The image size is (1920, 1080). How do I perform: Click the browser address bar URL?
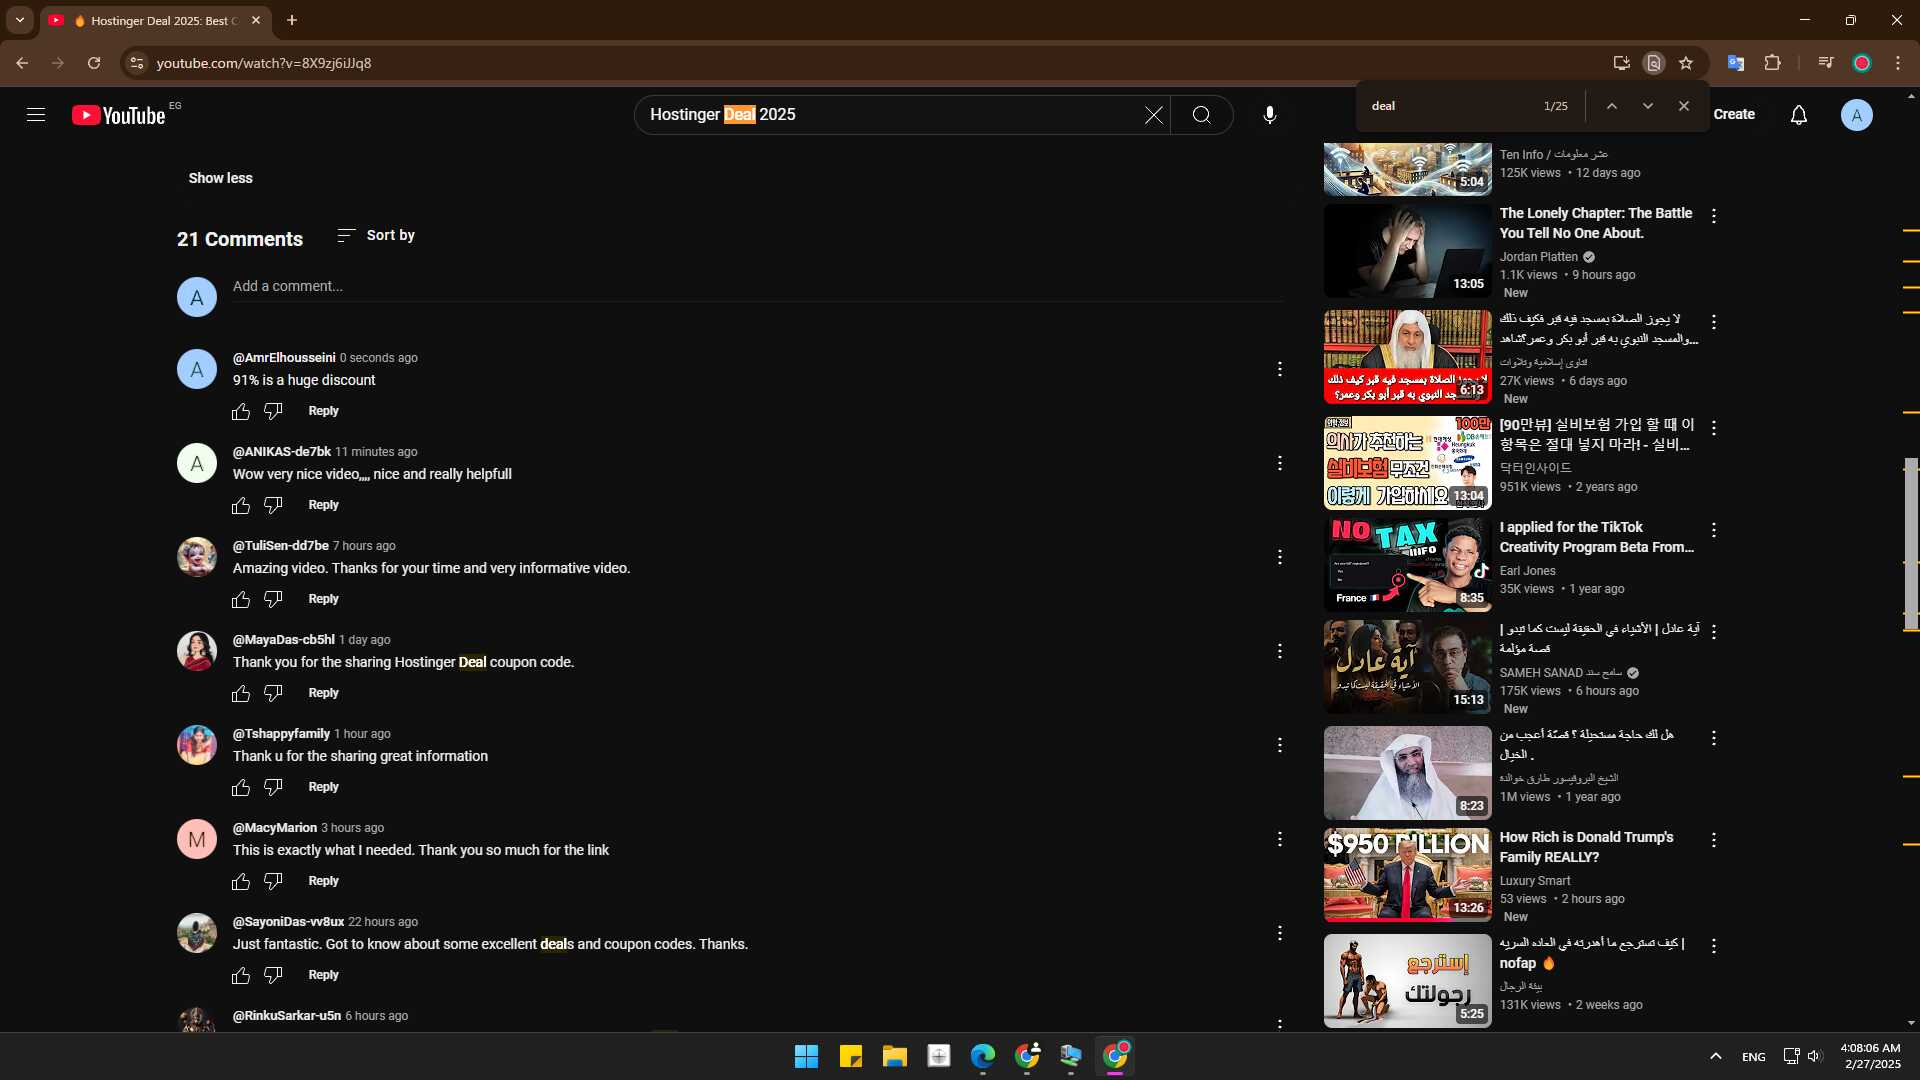(264, 63)
